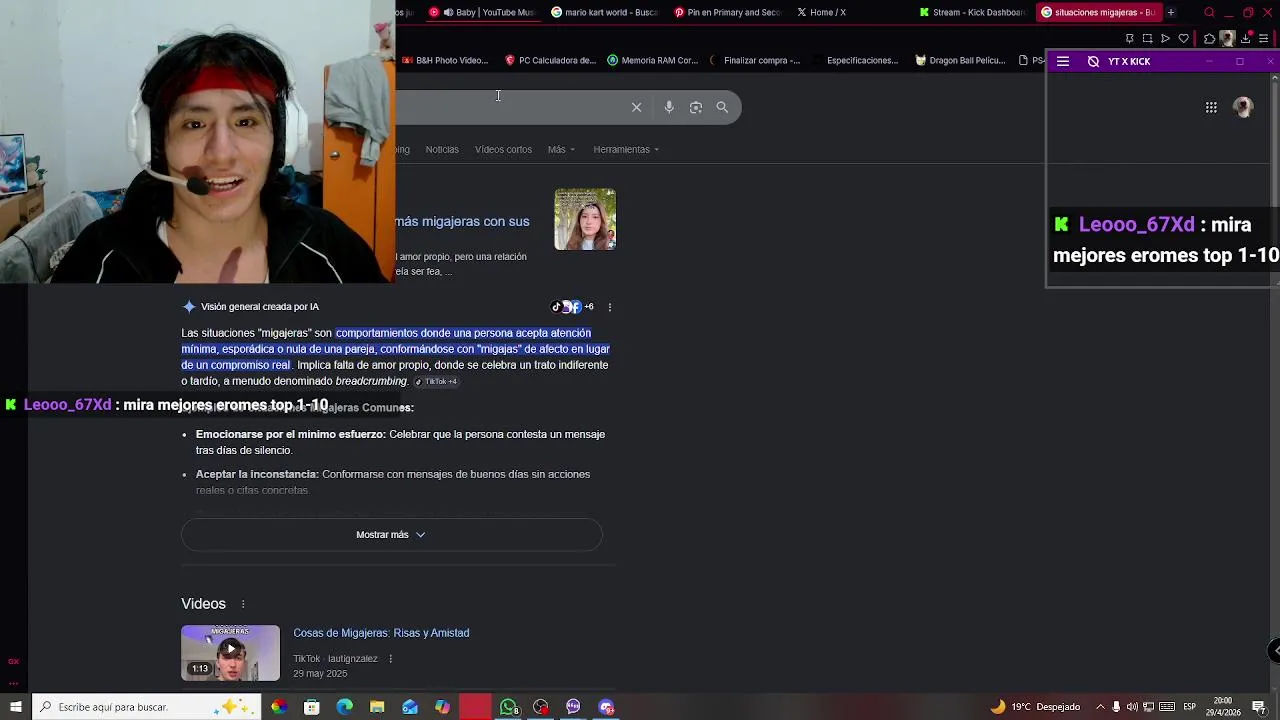
Task: Open Opera easy setup menu icon
Action: click(x=1264, y=39)
